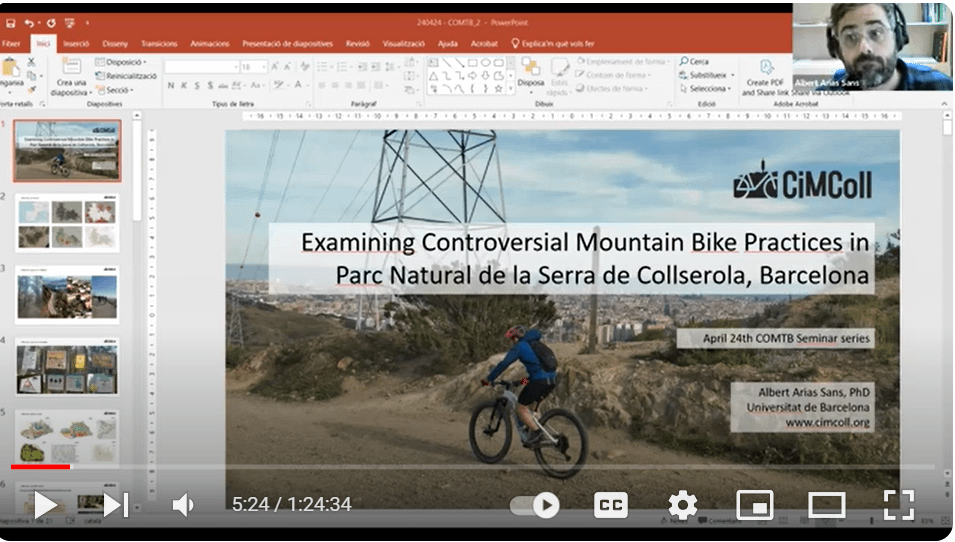
Task: Open the Substitueix dropdown arrow
Action: click(733, 76)
